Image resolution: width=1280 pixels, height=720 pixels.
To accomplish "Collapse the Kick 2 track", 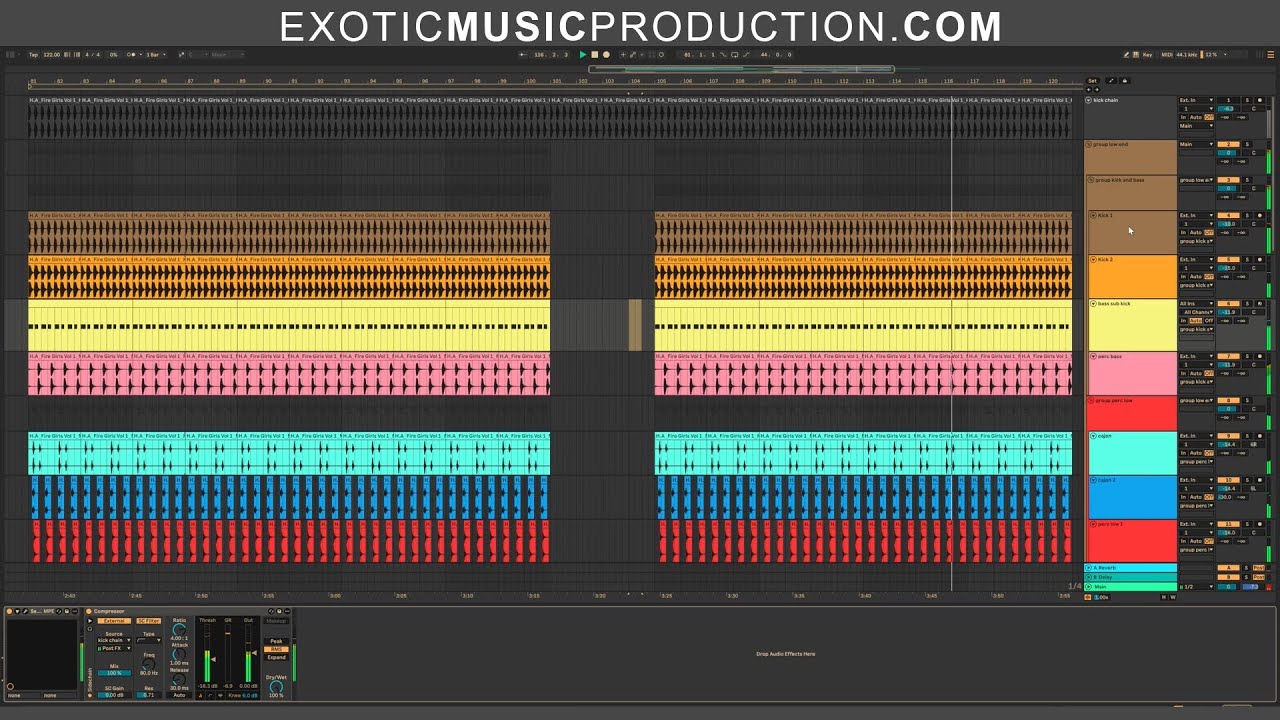I will pyautogui.click(x=1093, y=259).
